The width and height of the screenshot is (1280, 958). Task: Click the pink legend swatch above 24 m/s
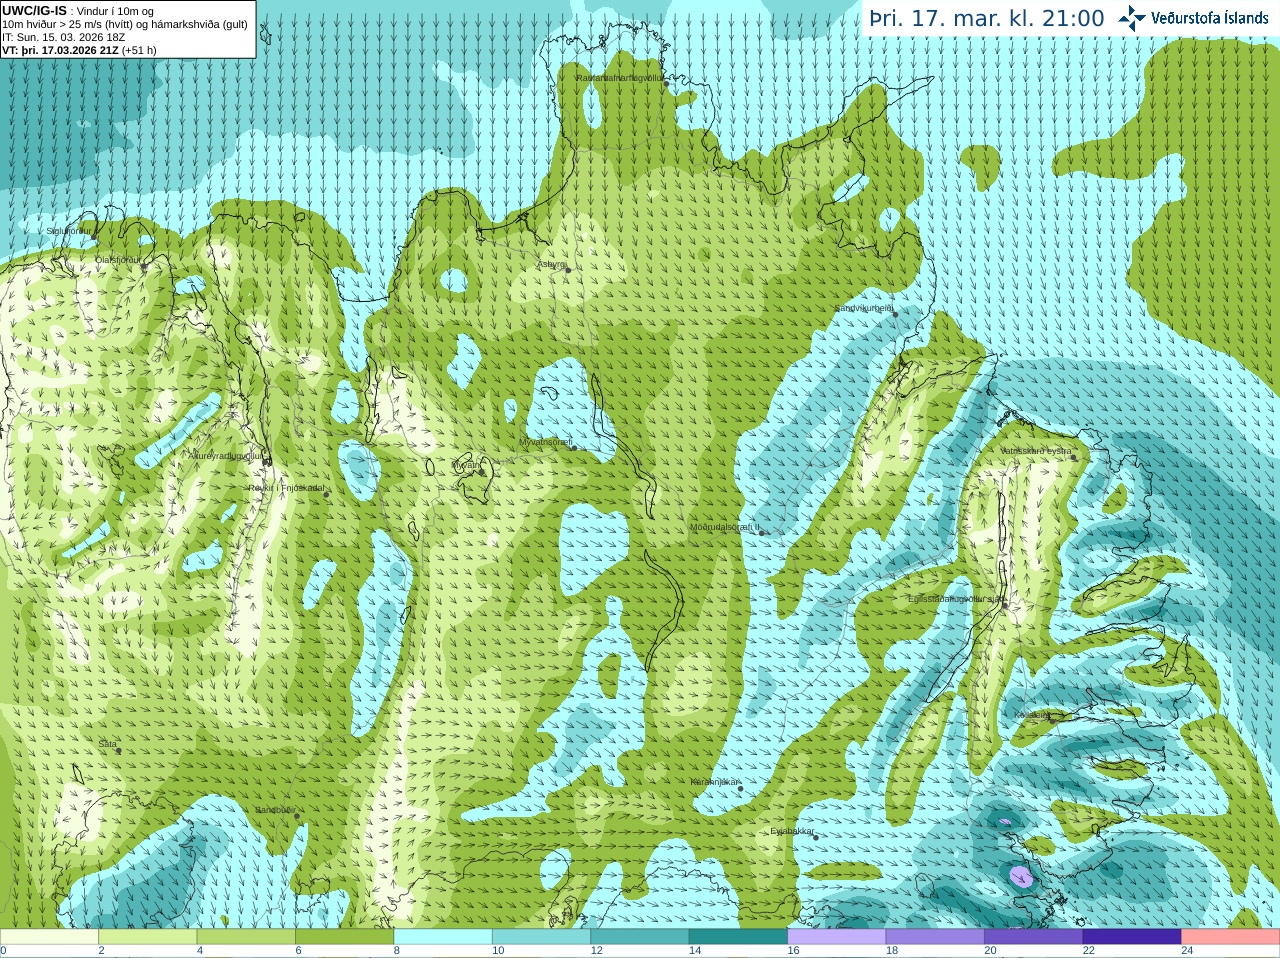pos(1231,937)
